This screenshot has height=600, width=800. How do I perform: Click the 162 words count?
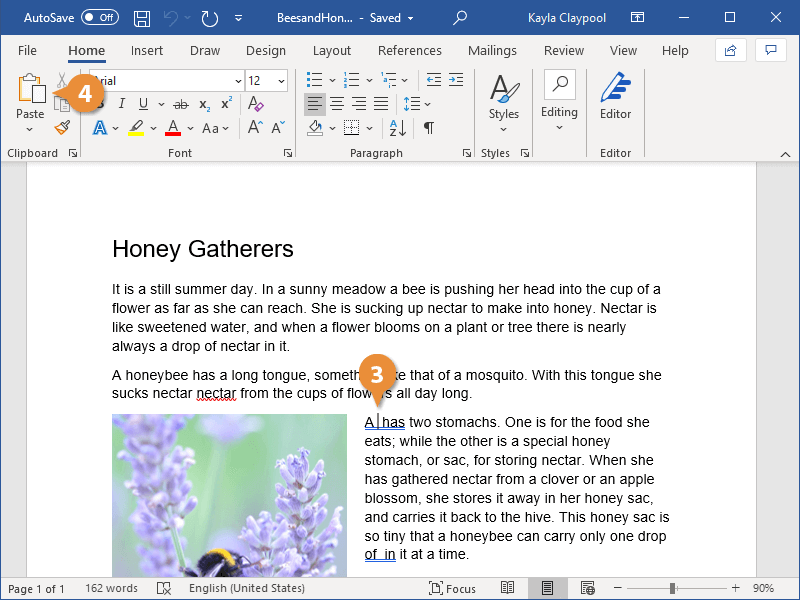[111, 588]
